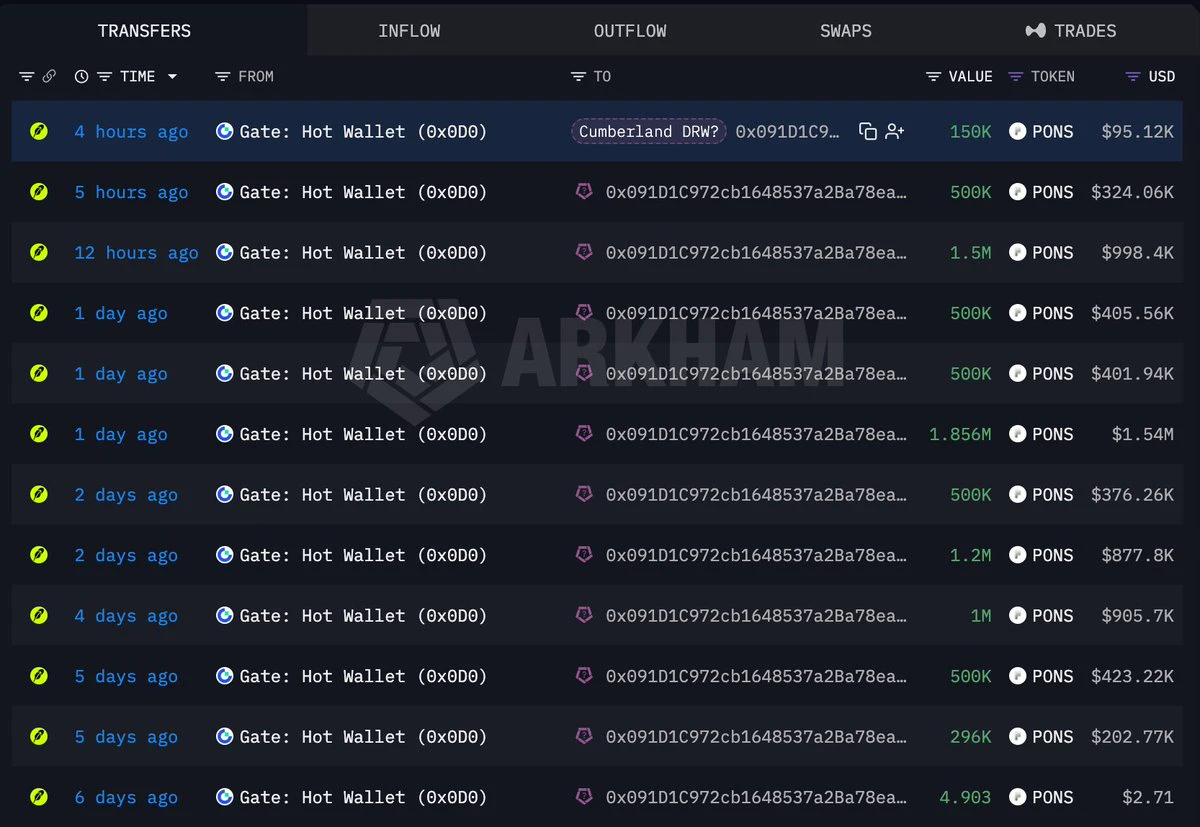Expand the TIME column dropdown caret
This screenshot has width=1200, height=827.
tap(172, 77)
